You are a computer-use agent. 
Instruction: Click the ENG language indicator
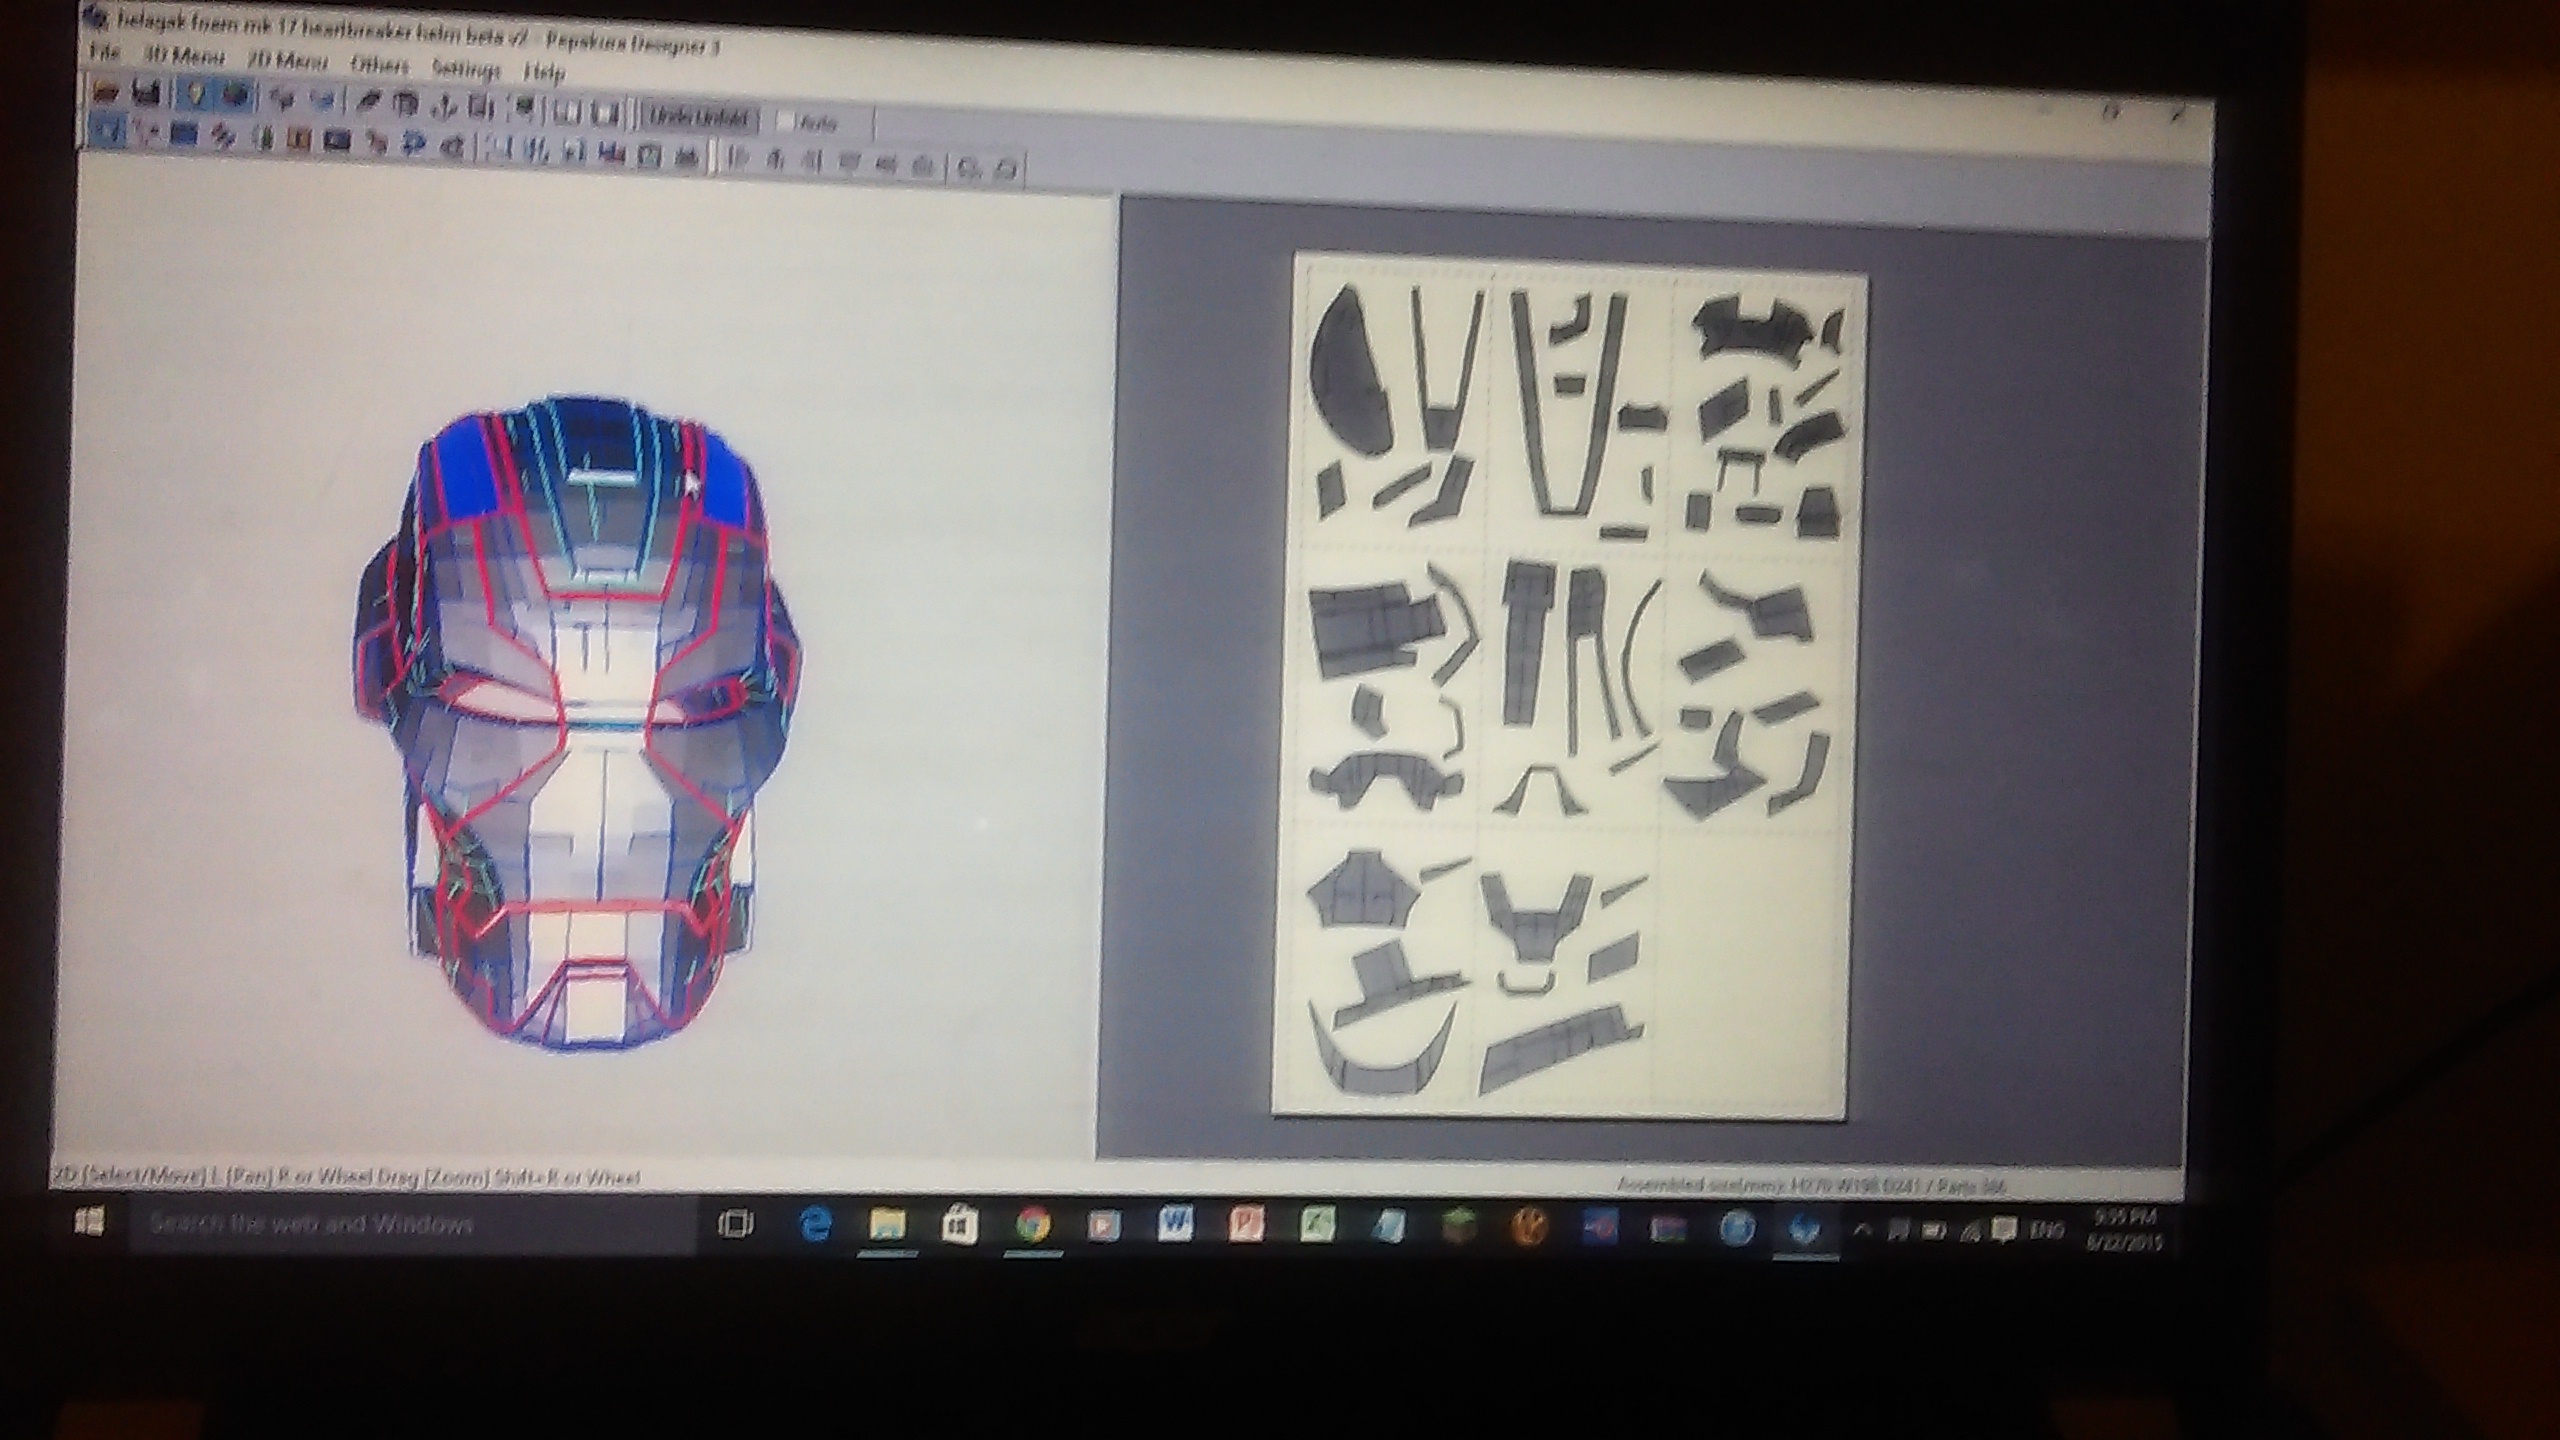(2046, 1230)
